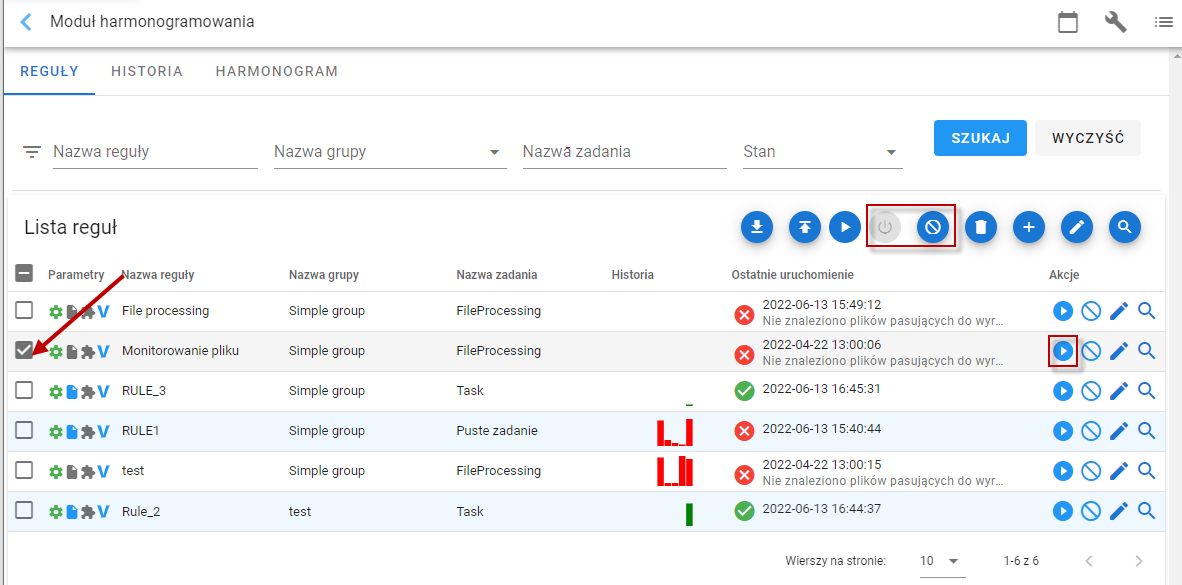Click the WYCZYŚĆ button
This screenshot has width=1182, height=585.
1088,138
